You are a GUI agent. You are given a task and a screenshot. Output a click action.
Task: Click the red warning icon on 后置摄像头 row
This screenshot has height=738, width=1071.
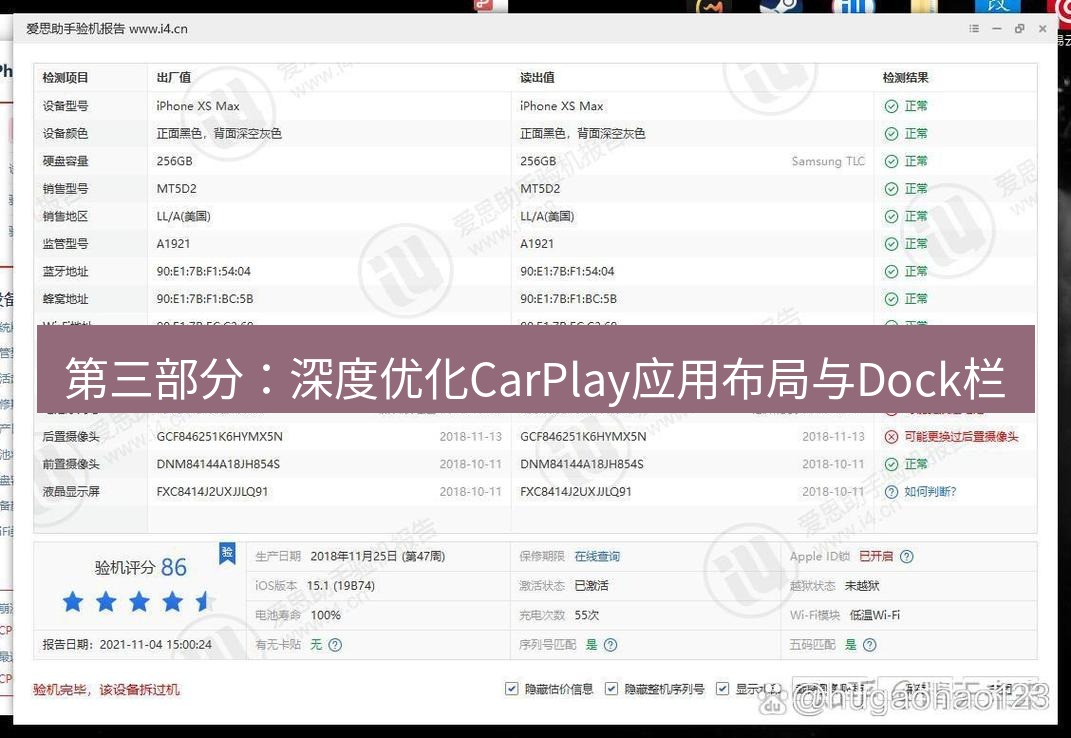tap(890, 436)
